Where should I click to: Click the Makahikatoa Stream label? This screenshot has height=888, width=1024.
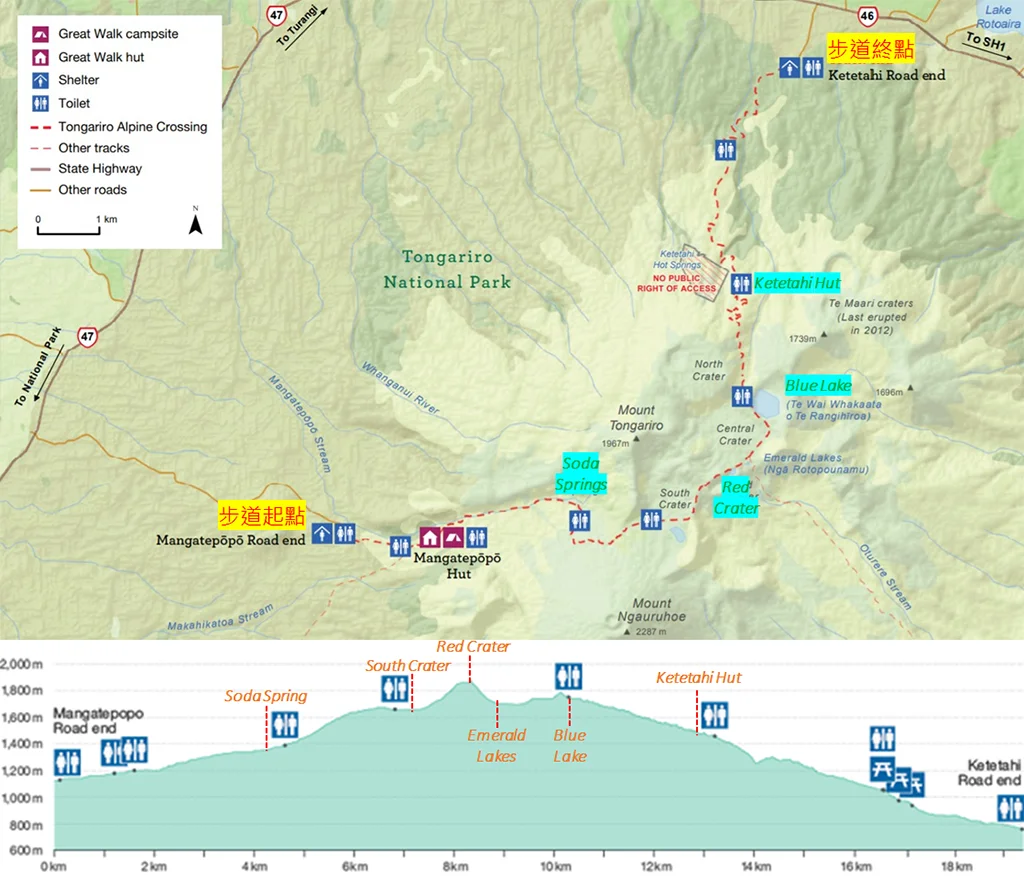click(221, 618)
